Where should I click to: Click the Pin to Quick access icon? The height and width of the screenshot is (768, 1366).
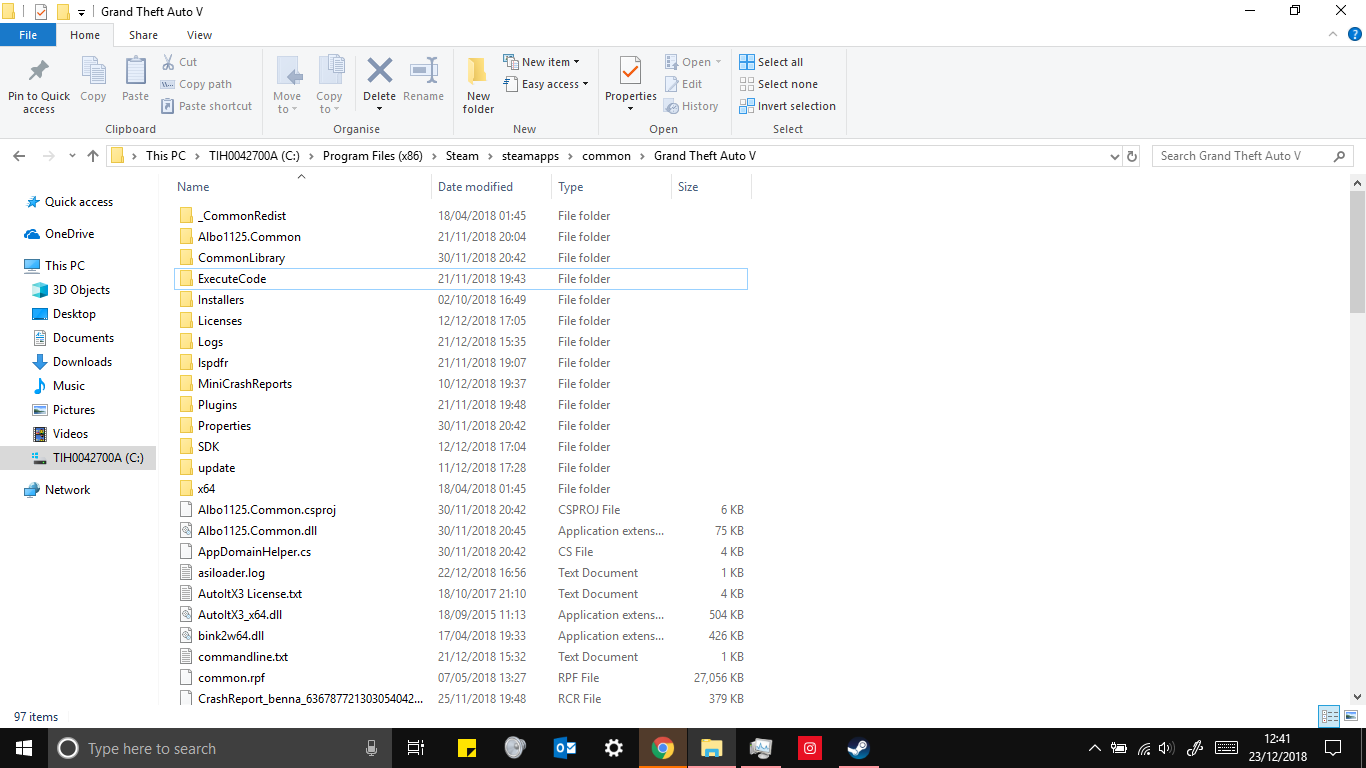pos(39,72)
